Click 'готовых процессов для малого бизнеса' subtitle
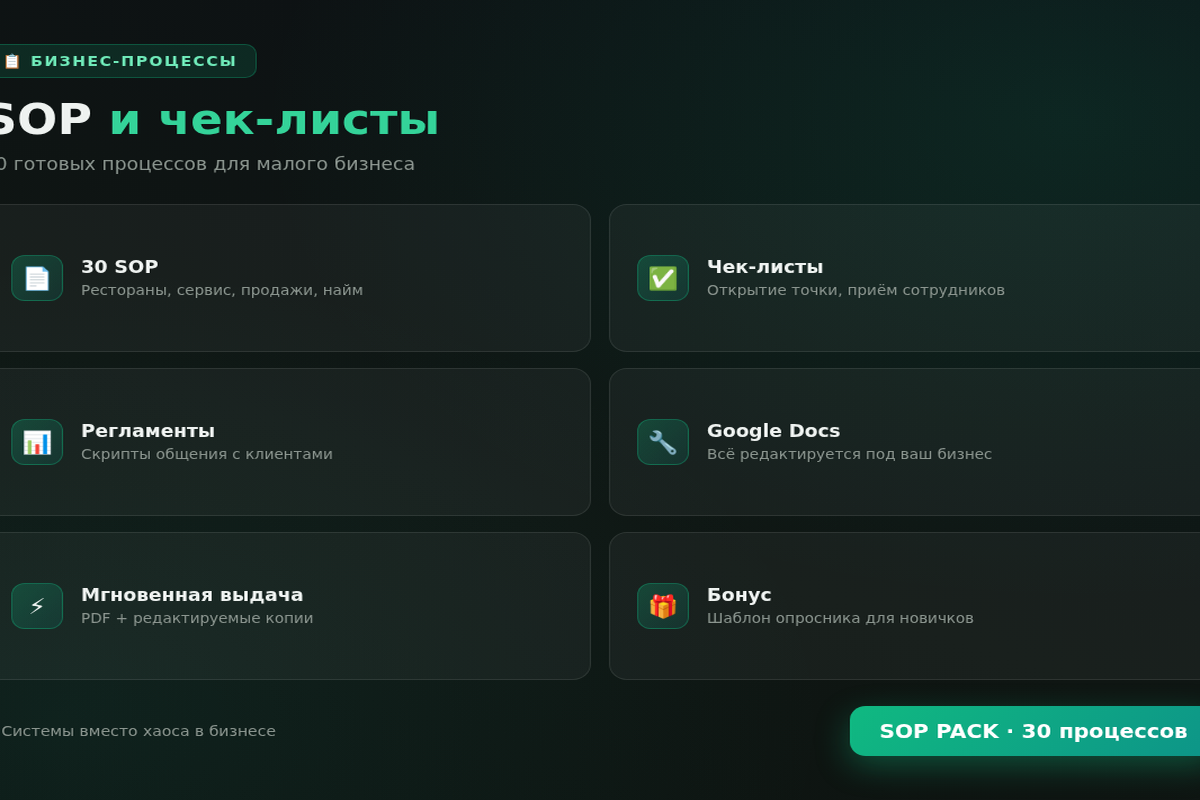Screen dimensions: 1200x800 click(214, 164)
